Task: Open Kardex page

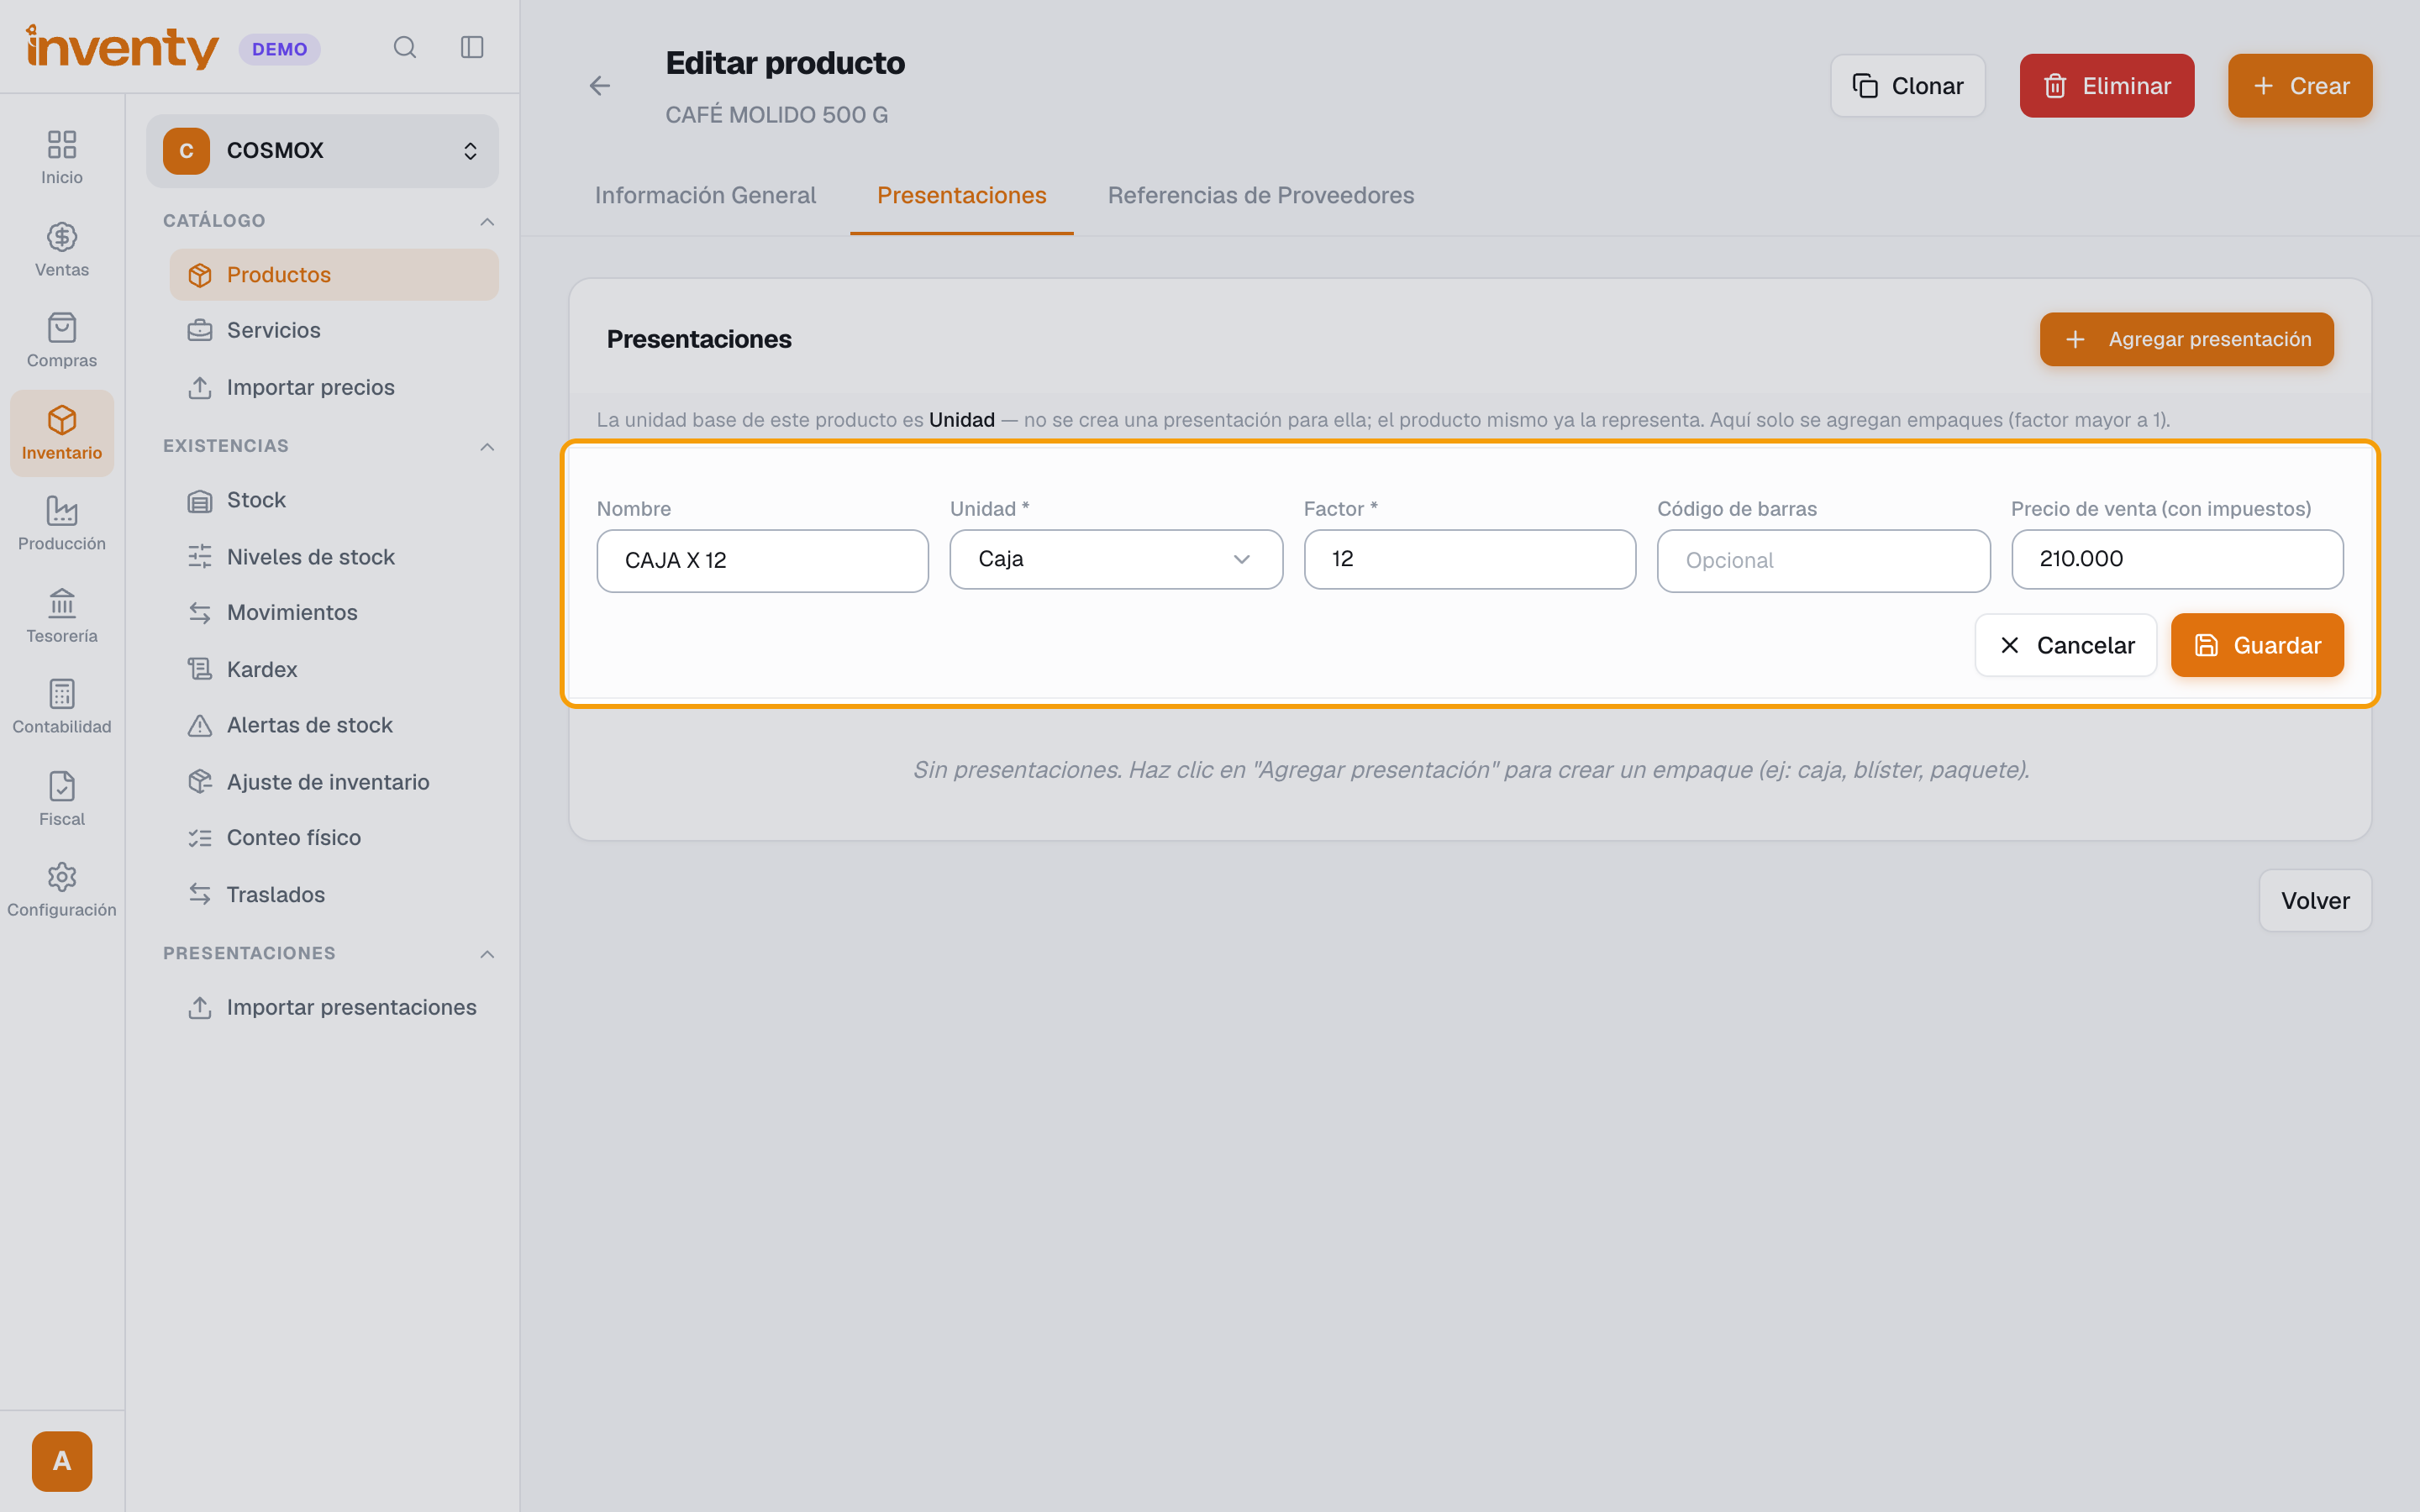Action: pyautogui.click(x=334, y=669)
